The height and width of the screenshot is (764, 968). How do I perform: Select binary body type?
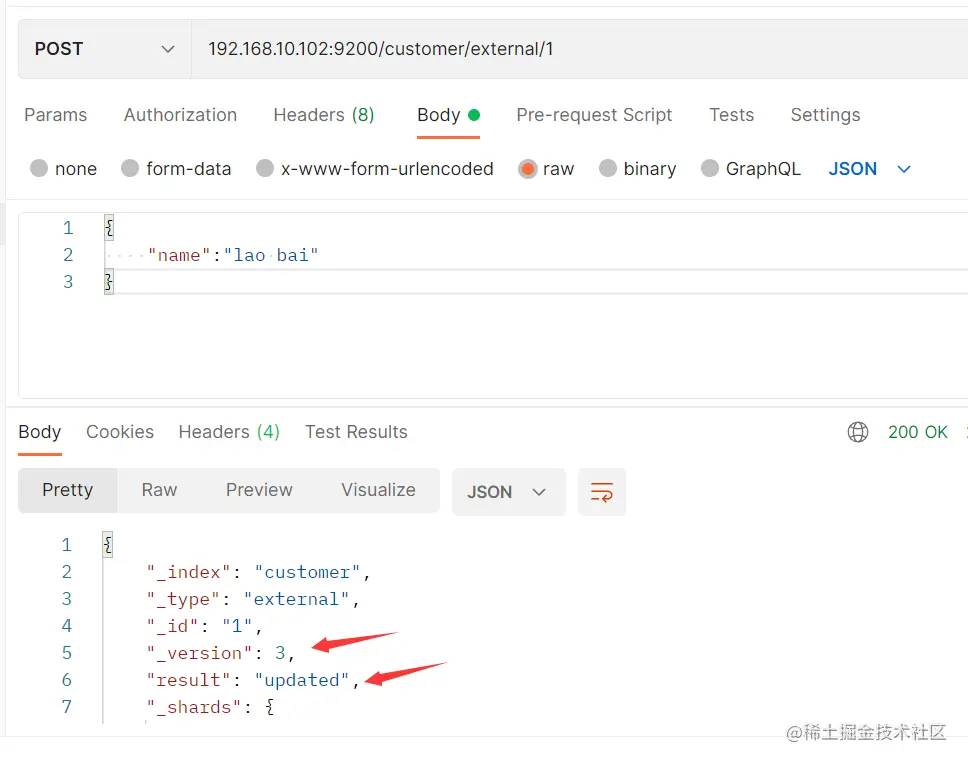637,168
